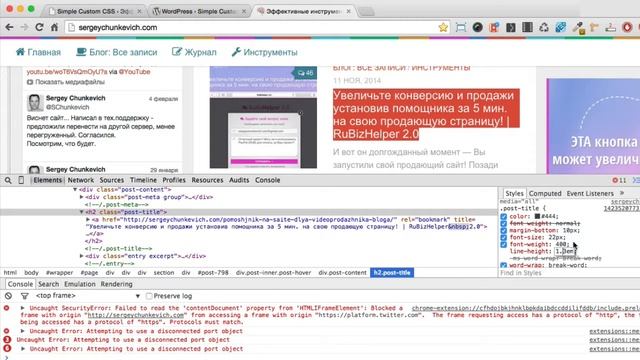The height and width of the screenshot is (360, 640).
Task: Expand last disconnected port error
Action: pyautogui.click(x=23, y=349)
